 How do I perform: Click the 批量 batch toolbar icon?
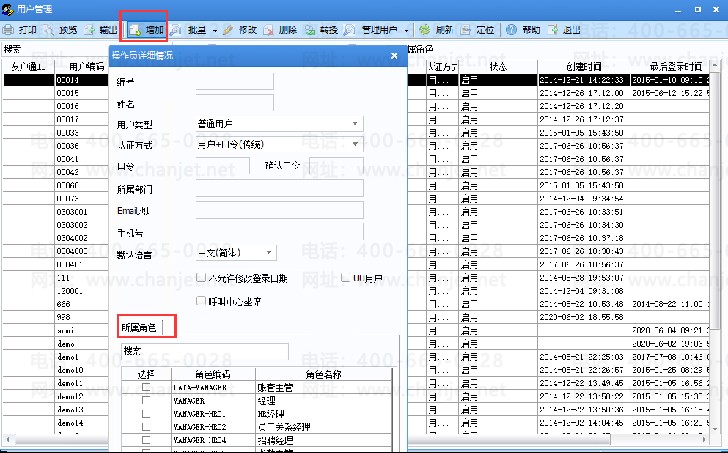click(176, 30)
